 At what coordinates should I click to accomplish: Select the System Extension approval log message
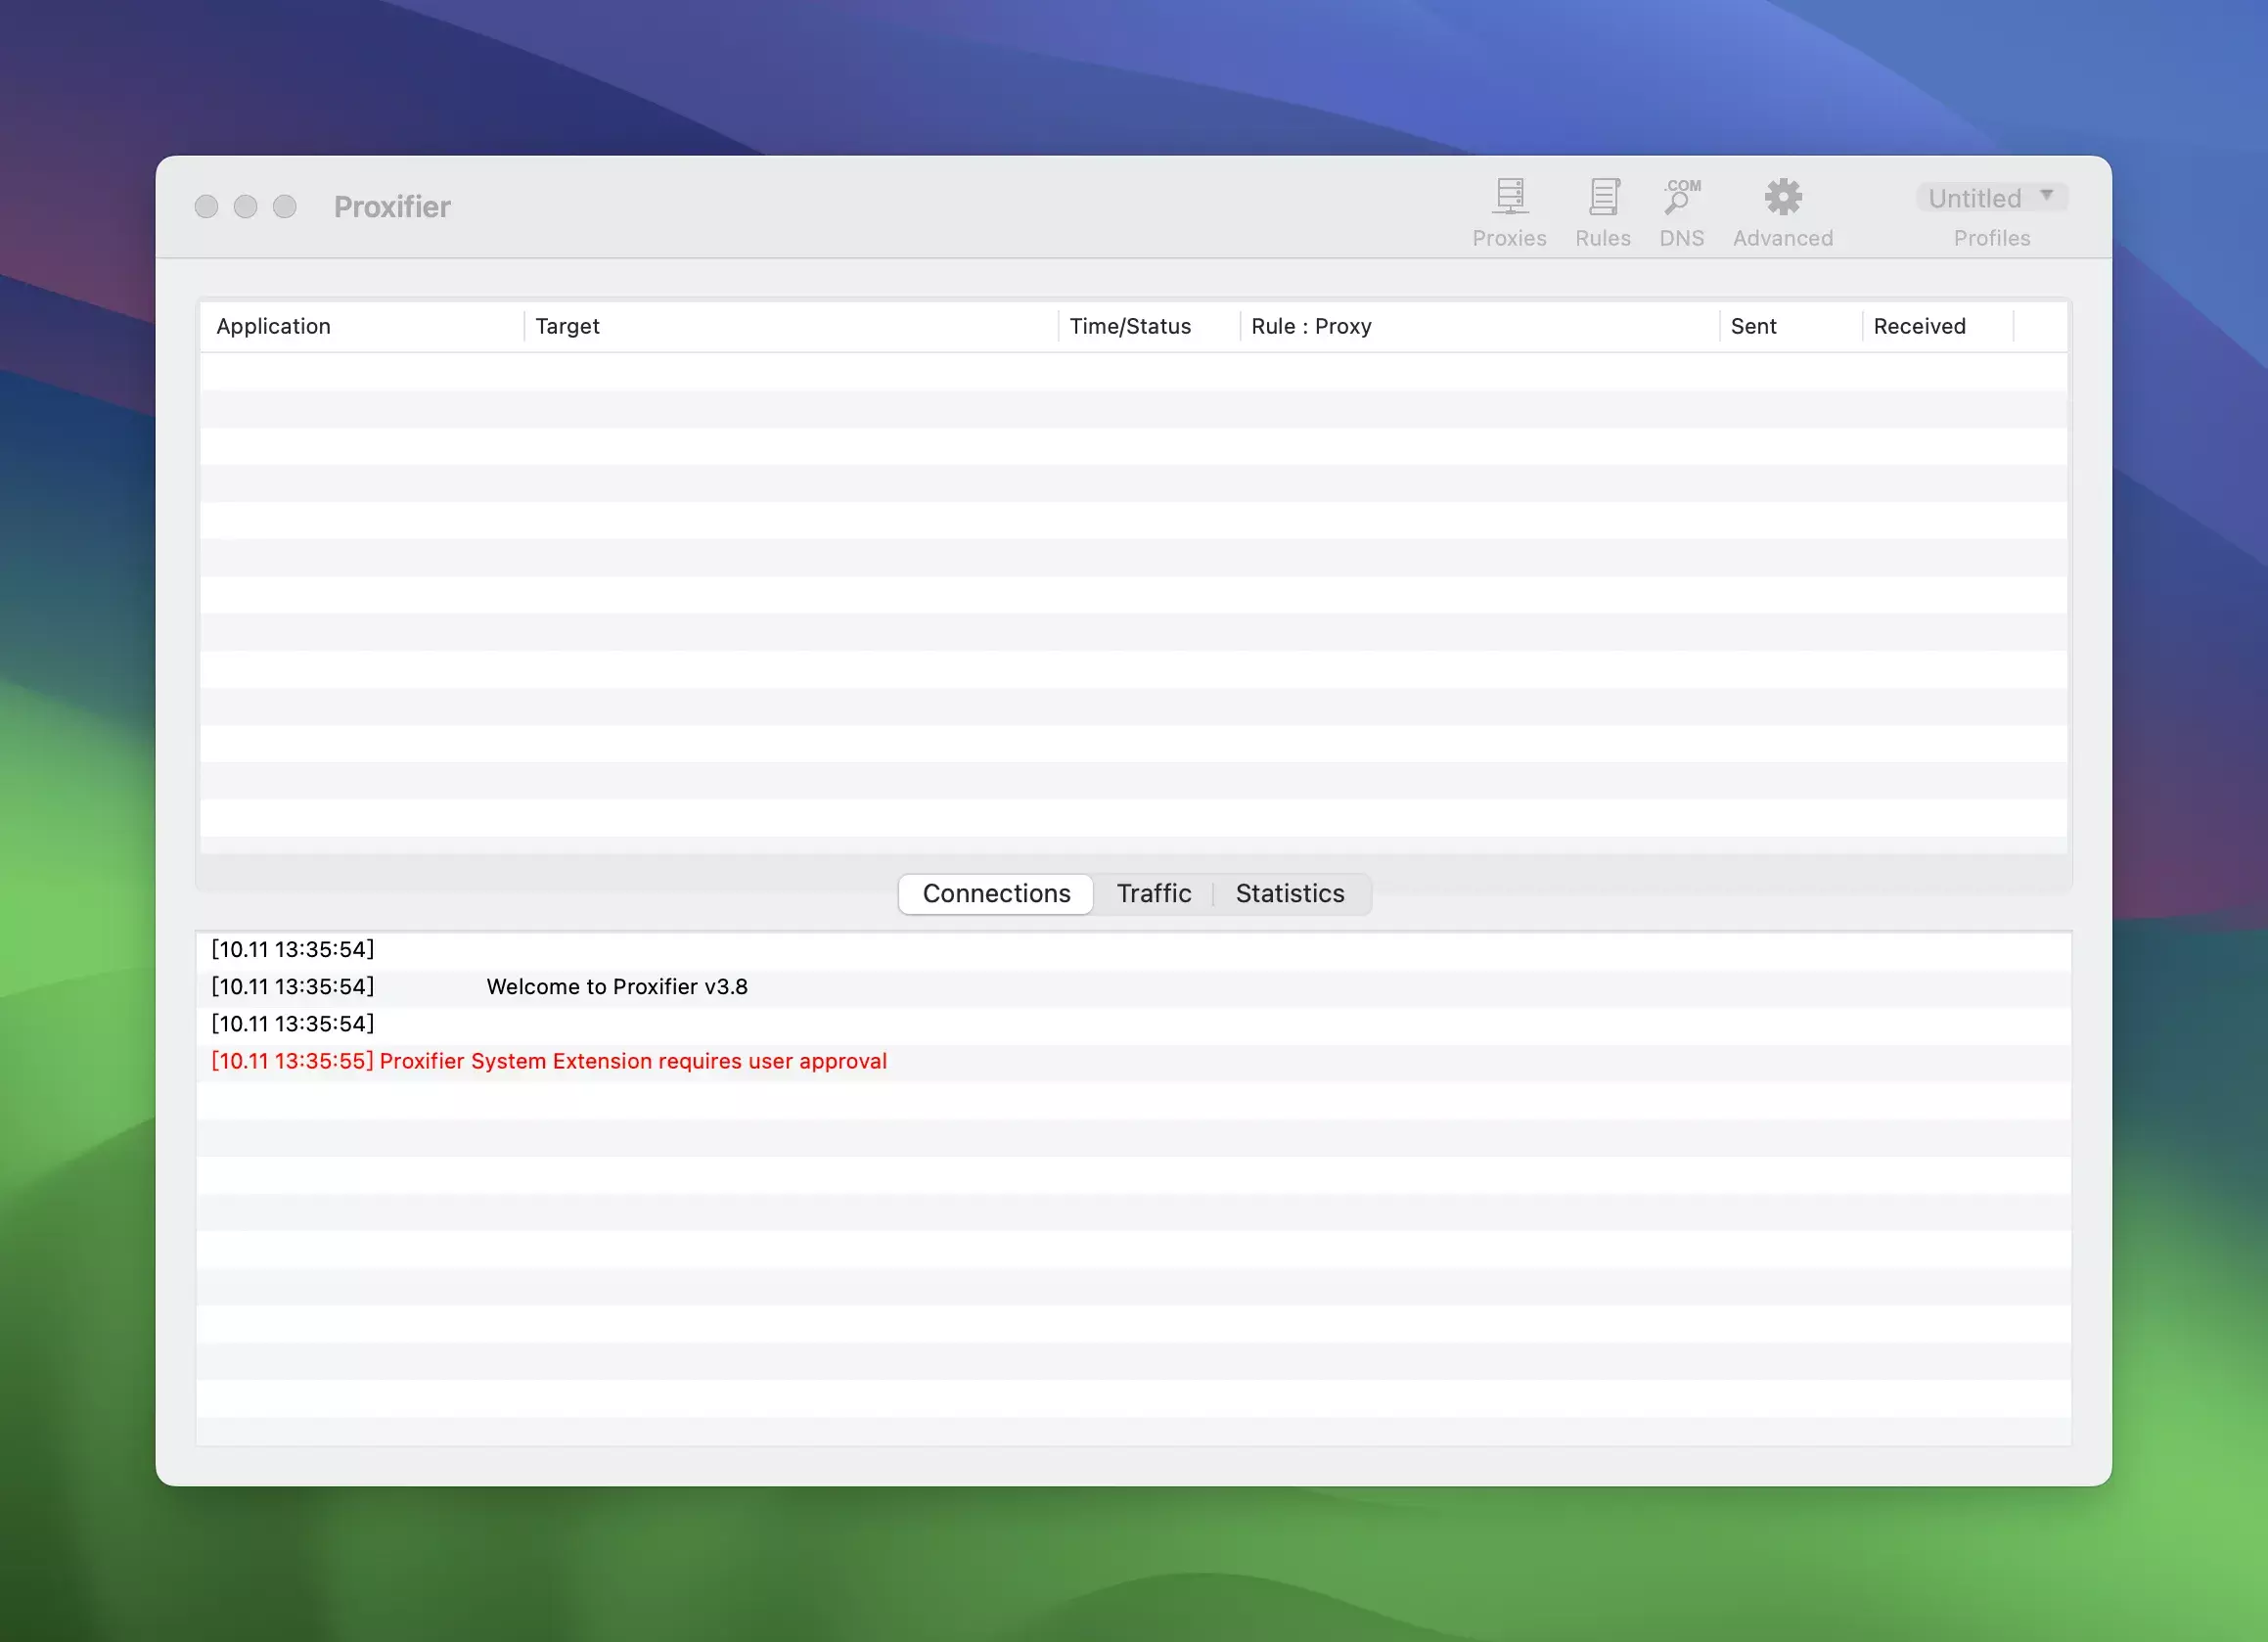[x=632, y=1061]
